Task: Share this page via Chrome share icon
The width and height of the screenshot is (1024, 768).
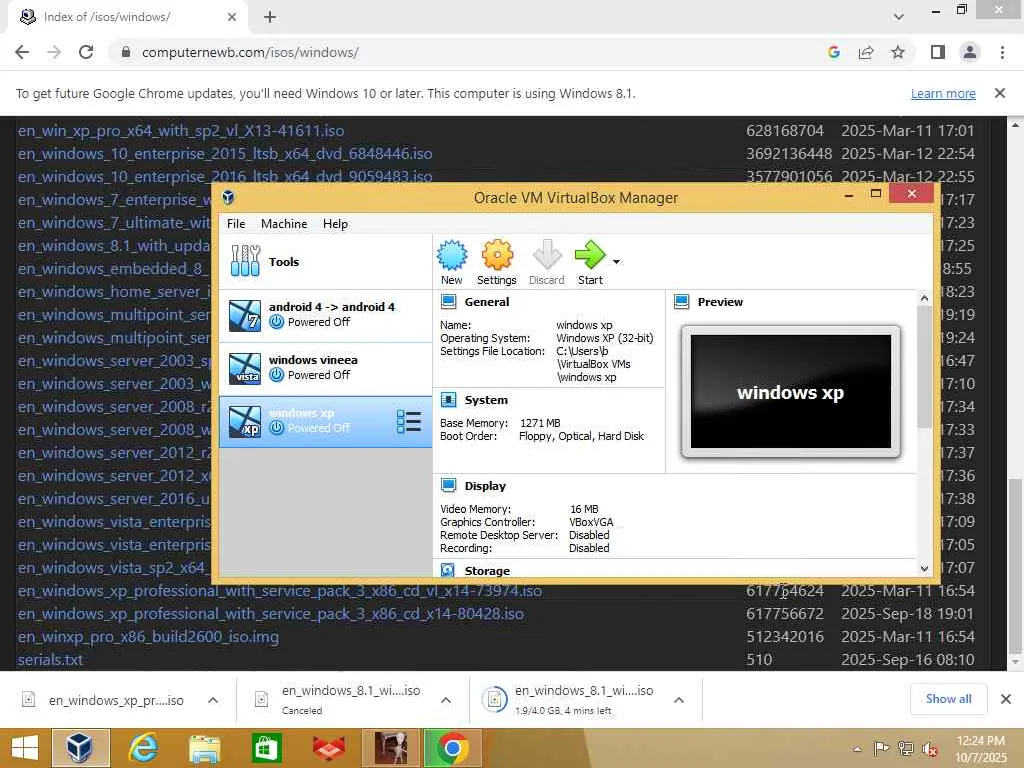Action: (x=866, y=52)
